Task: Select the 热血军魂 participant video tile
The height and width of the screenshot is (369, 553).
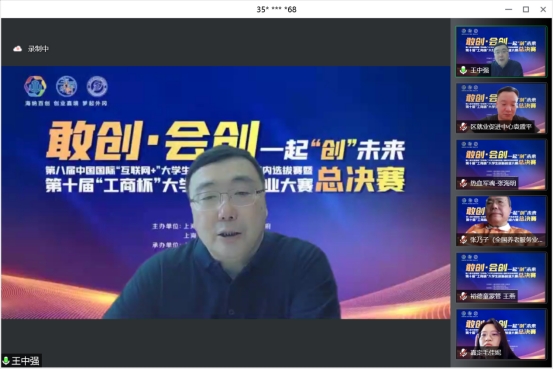Action: pyautogui.click(x=501, y=164)
